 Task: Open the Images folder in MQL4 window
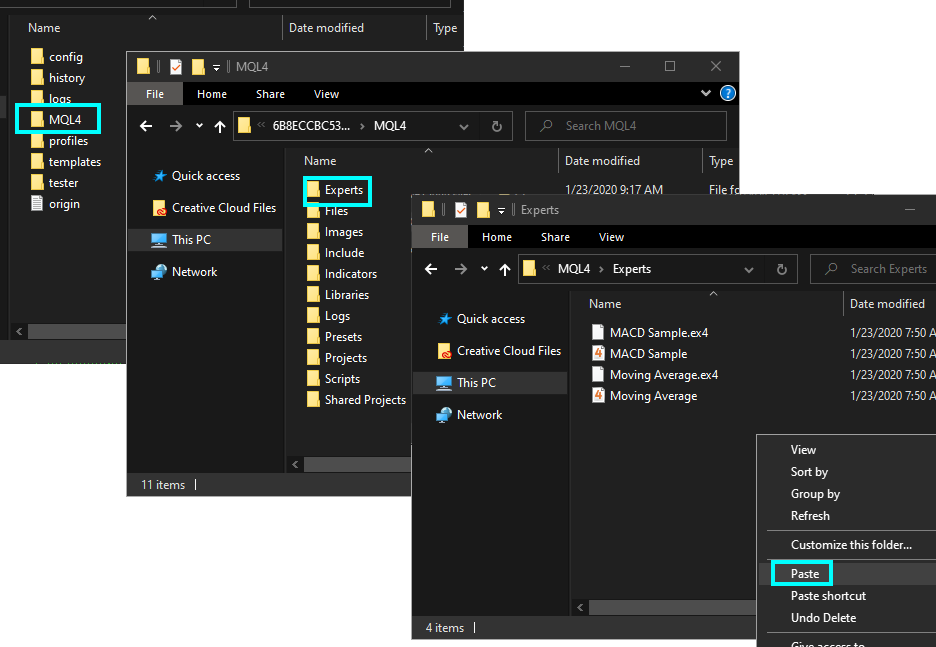[335, 232]
